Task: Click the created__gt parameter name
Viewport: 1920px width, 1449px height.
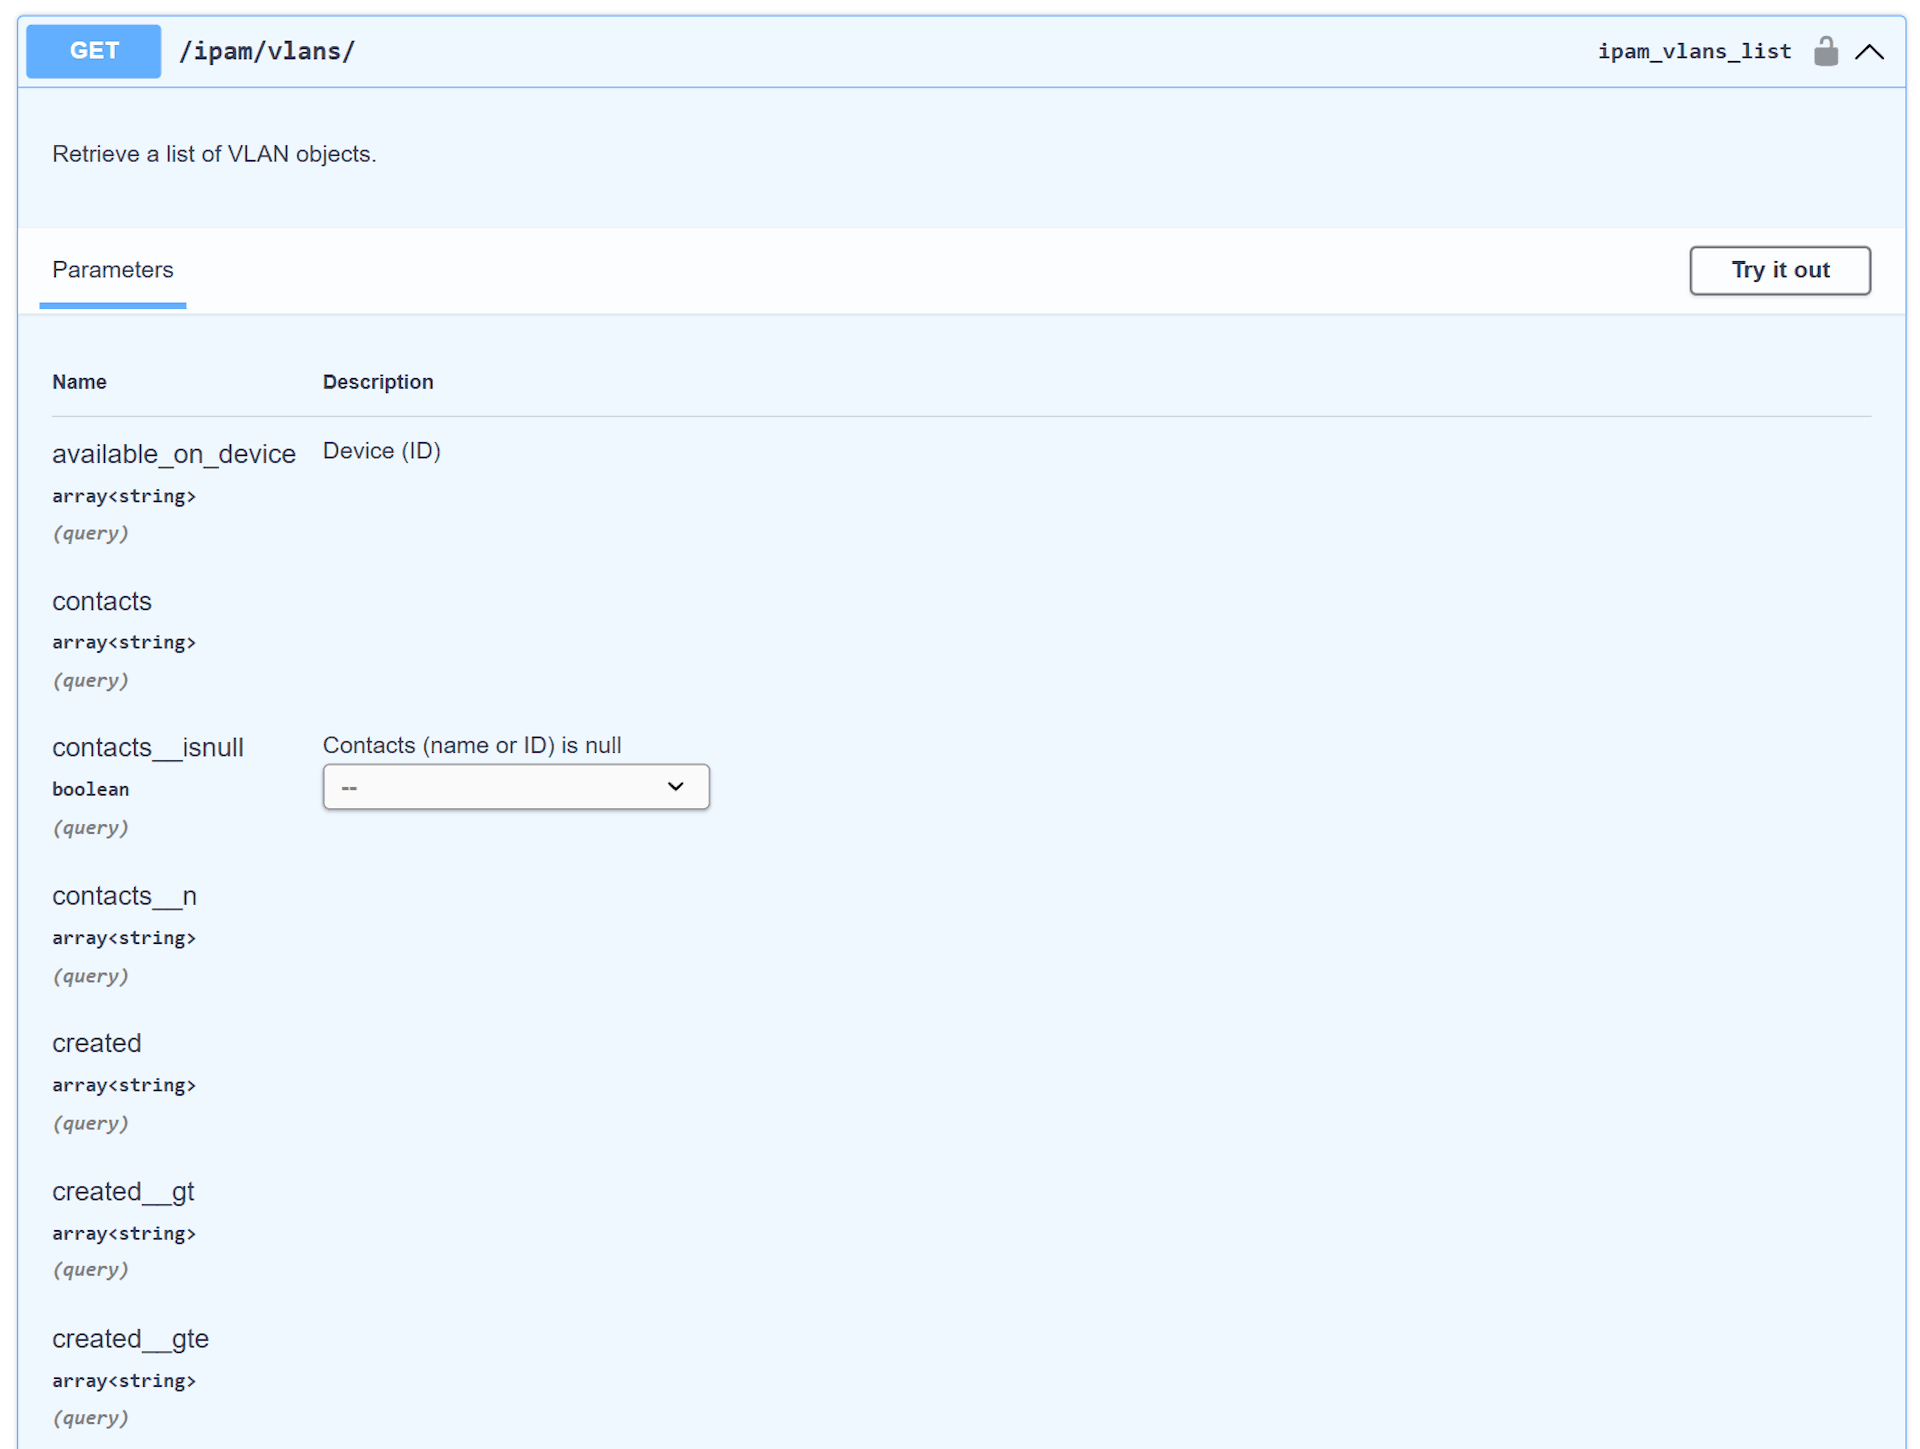Action: pyautogui.click(x=123, y=1191)
